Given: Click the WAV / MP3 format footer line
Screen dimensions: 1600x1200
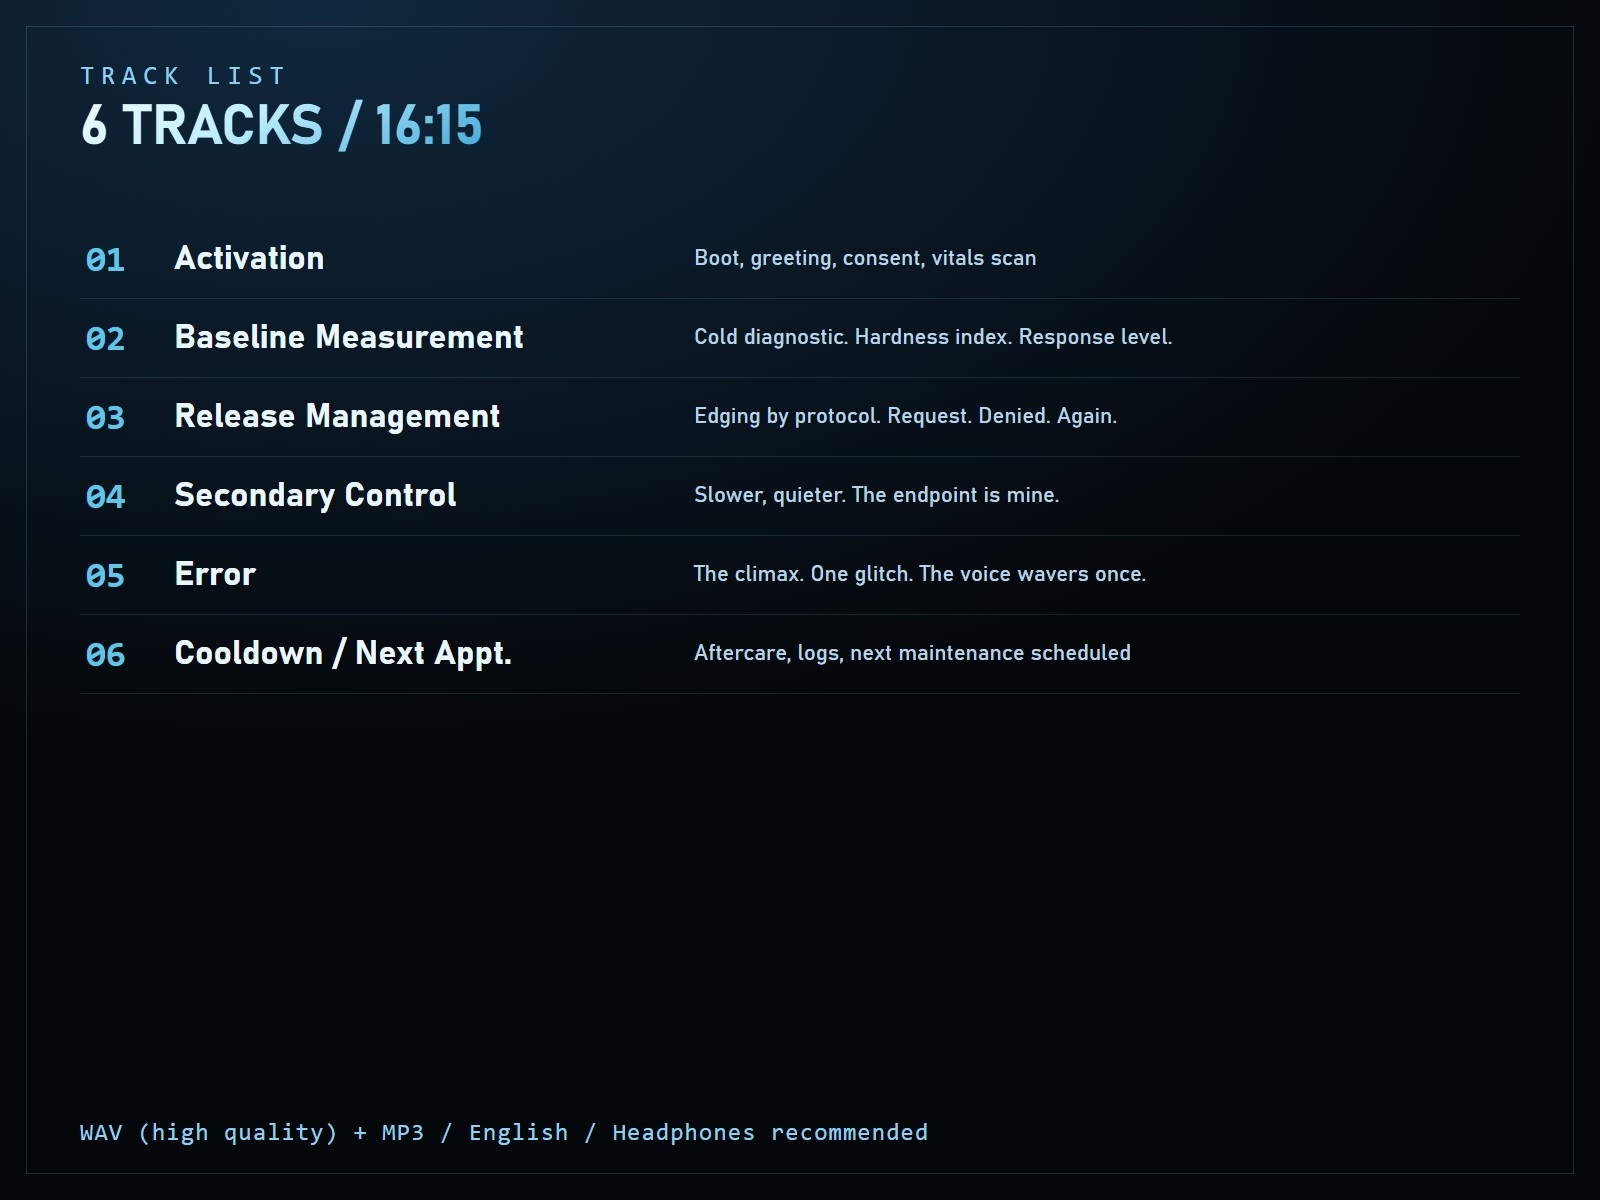Looking at the screenshot, I should (504, 1133).
